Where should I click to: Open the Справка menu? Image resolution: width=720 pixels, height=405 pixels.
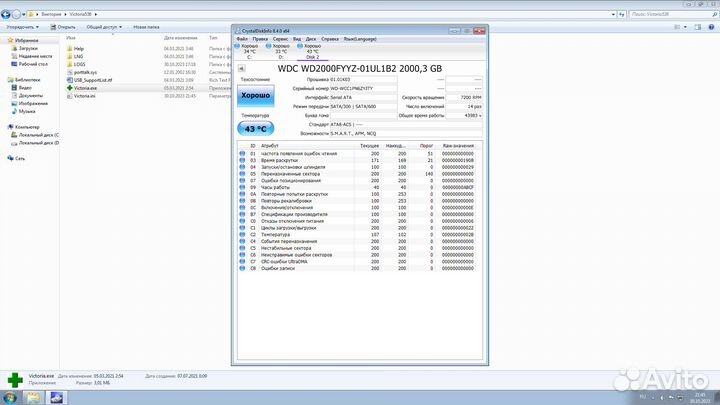[x=330, y=39]
